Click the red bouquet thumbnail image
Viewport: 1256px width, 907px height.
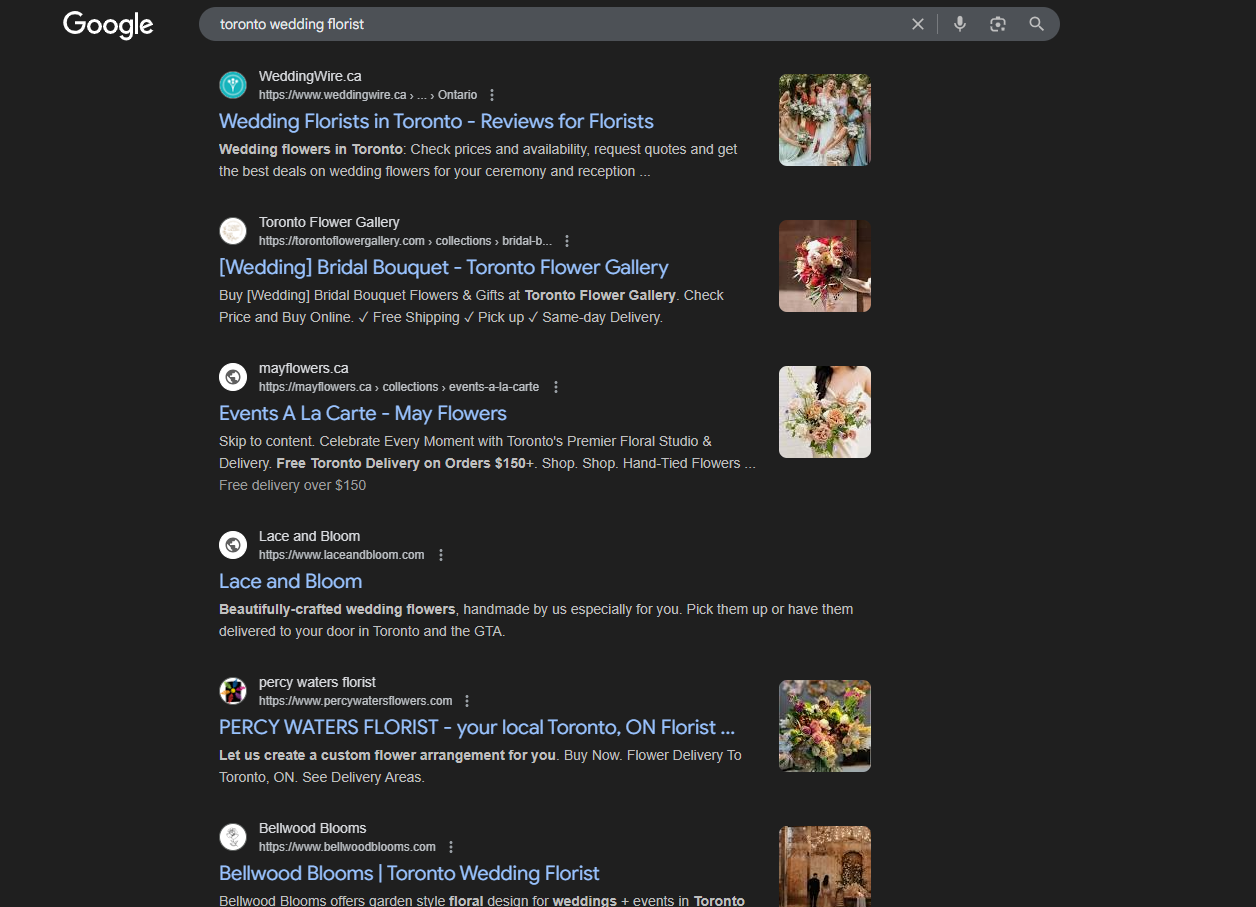coord(824,266)
